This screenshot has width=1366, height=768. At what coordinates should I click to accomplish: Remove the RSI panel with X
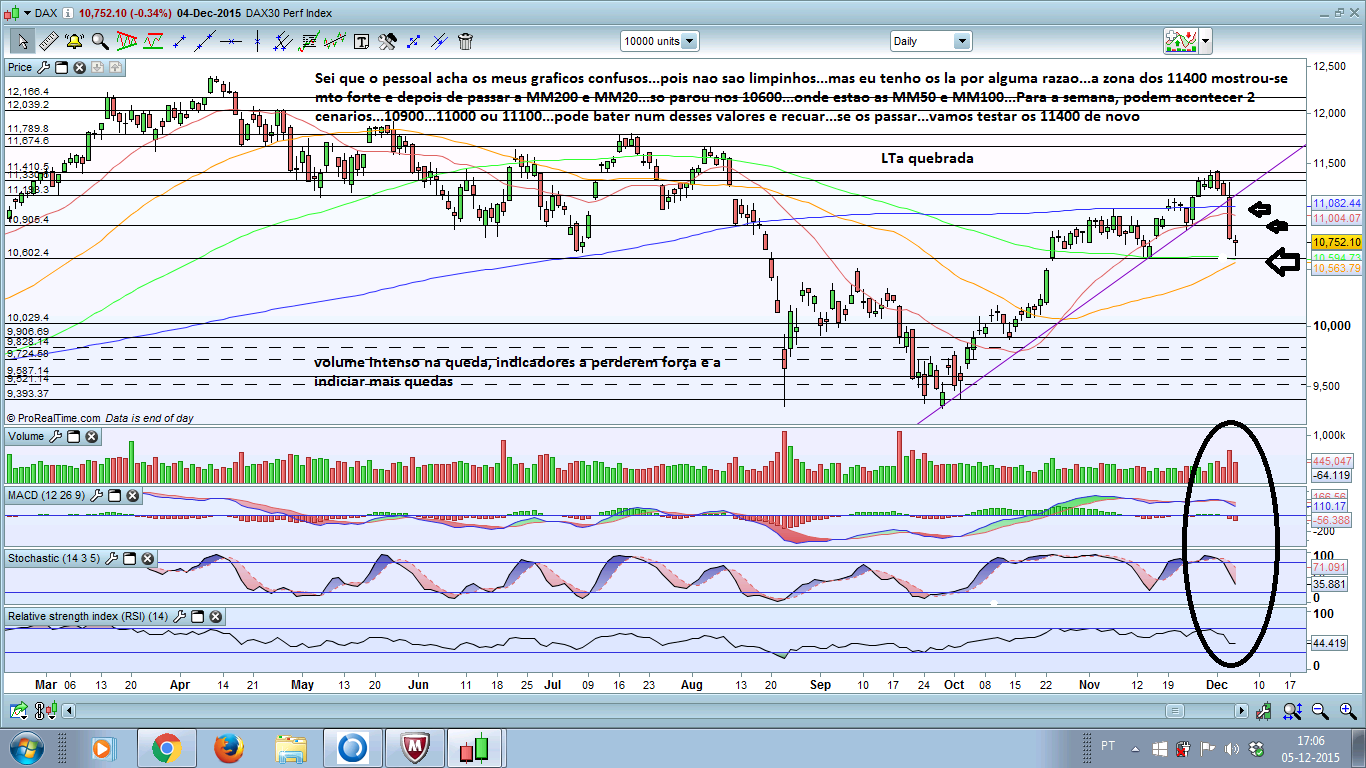pos(215,616)
